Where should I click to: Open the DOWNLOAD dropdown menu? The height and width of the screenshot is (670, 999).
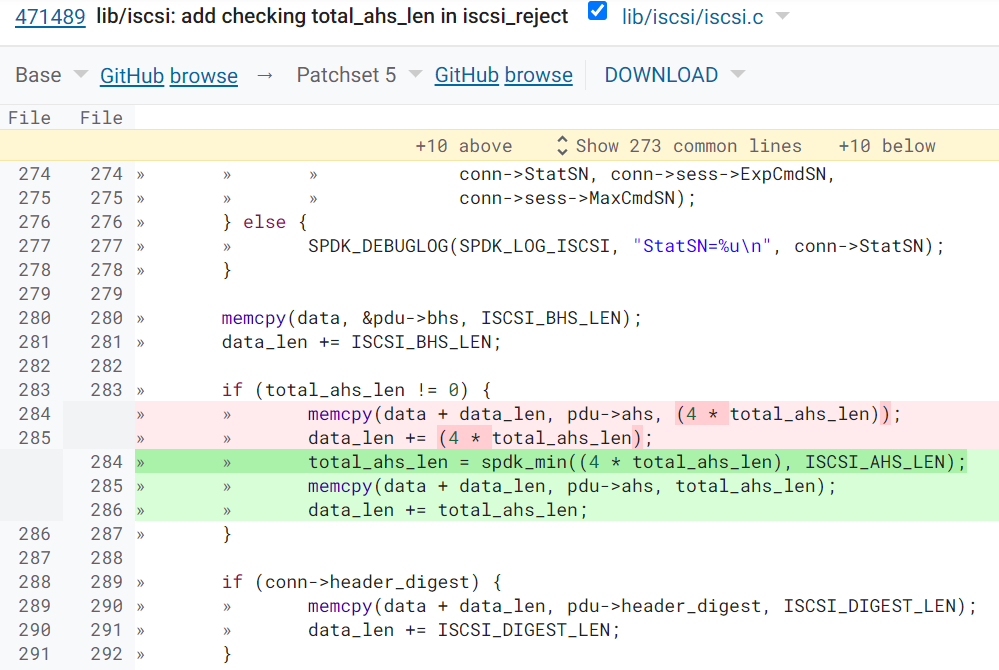click(x=674, y=75)
